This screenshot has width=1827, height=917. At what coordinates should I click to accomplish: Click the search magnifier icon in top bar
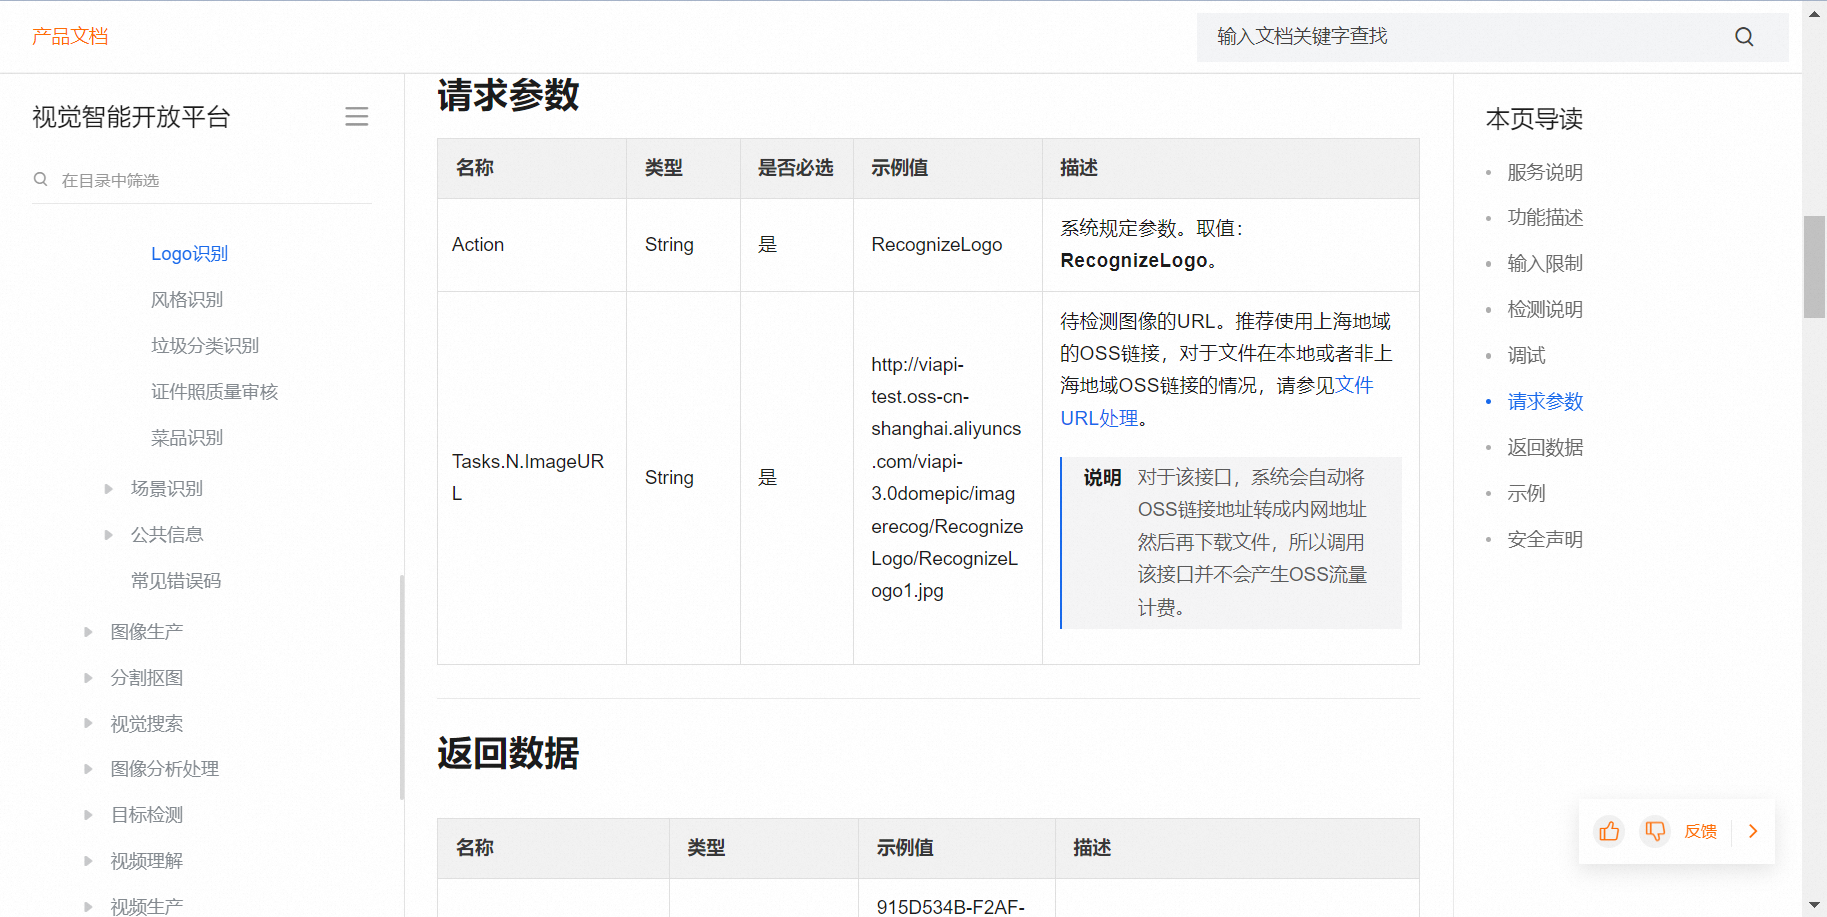[1744, 37]
